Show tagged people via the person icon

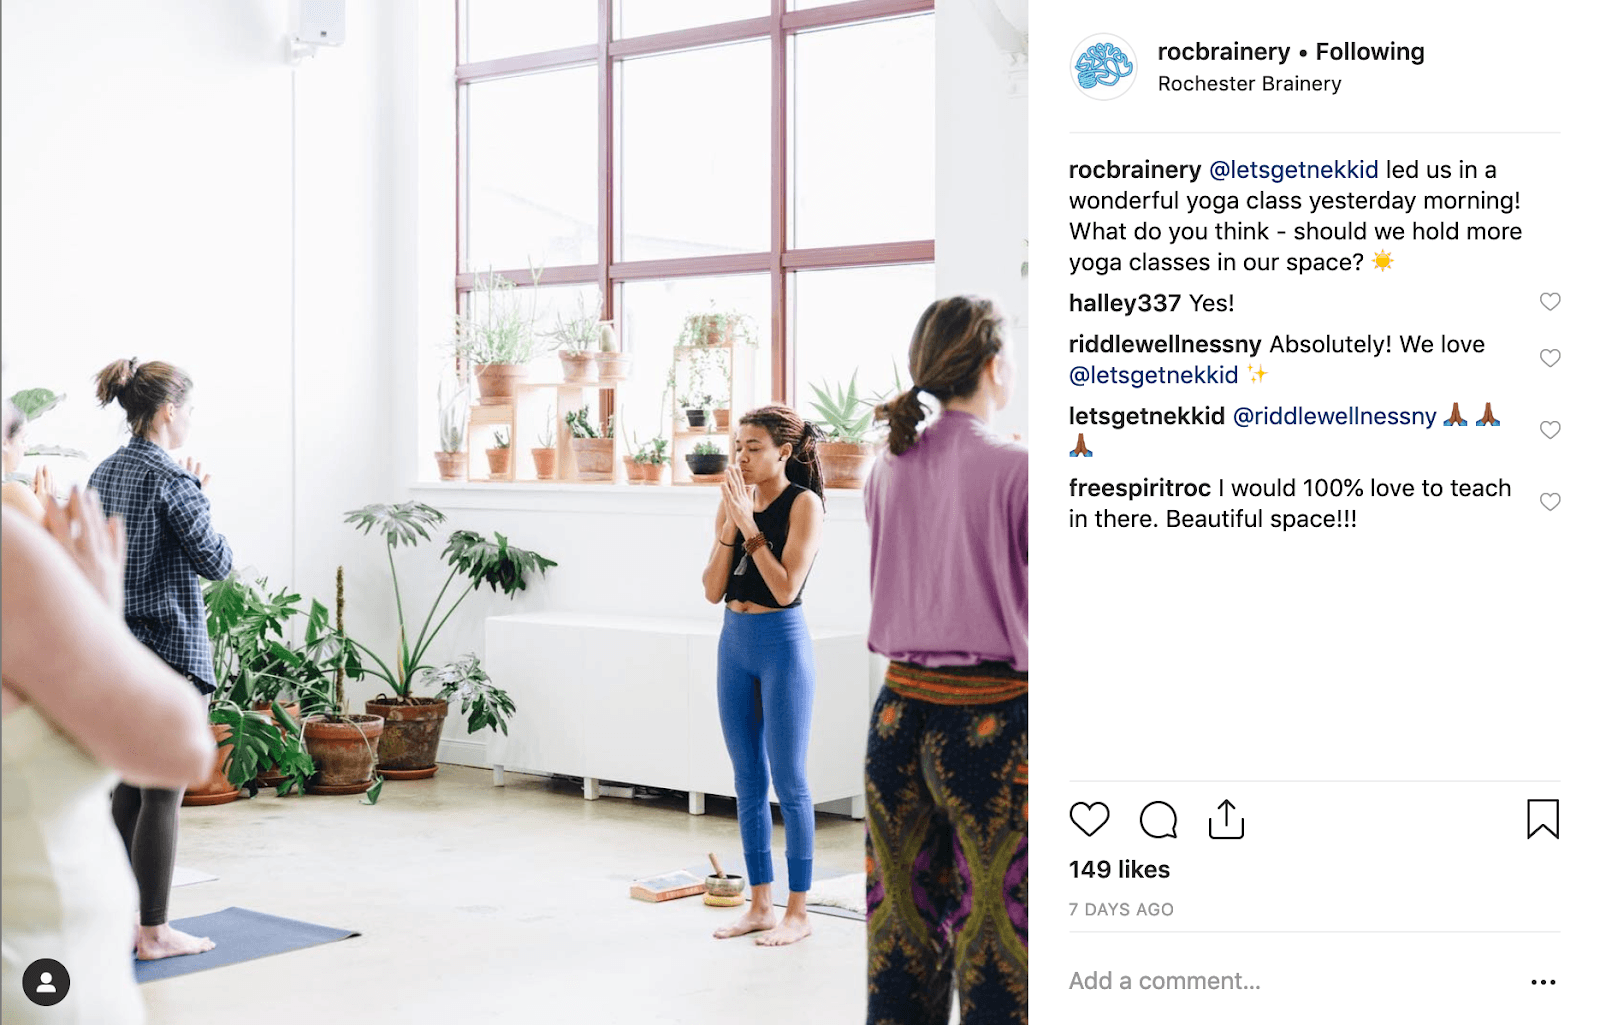46,982
